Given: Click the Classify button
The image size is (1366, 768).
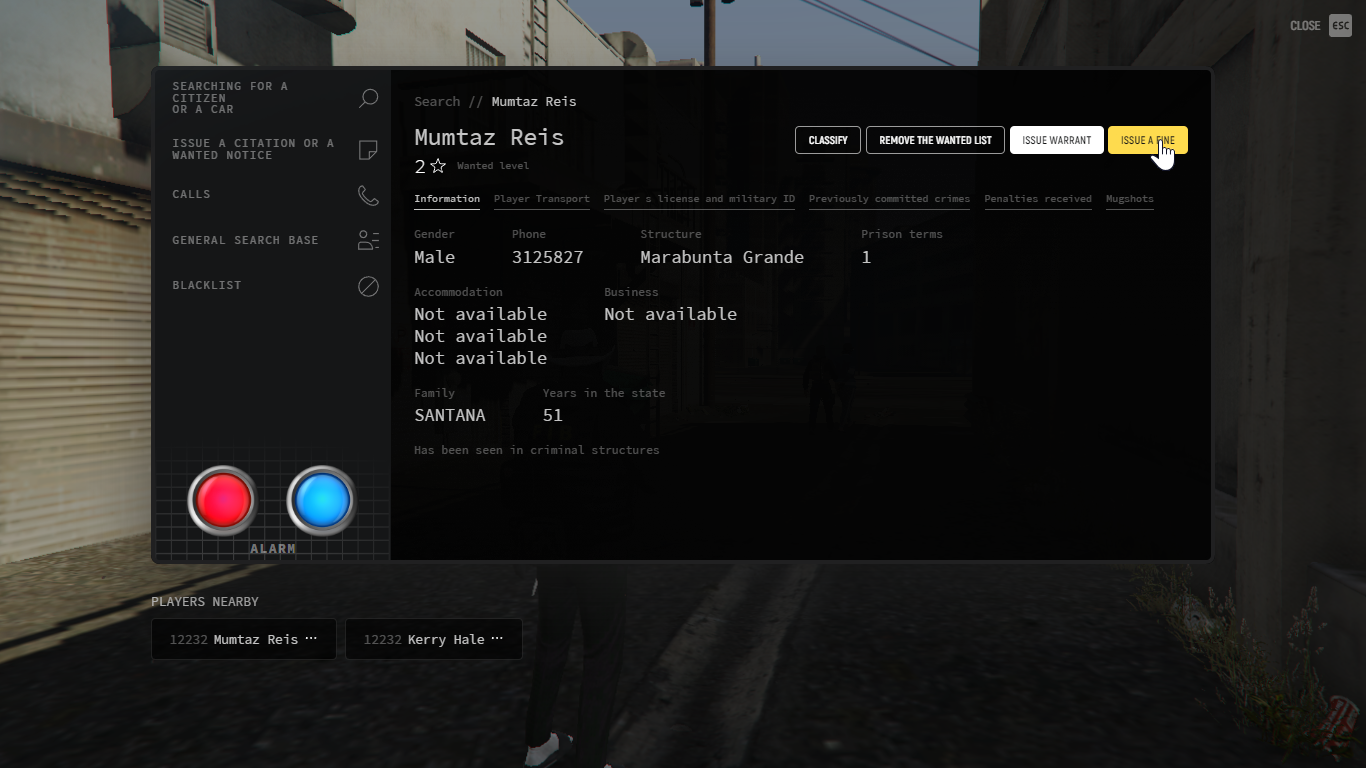Looking at the screenshot, I should point(828,140).
